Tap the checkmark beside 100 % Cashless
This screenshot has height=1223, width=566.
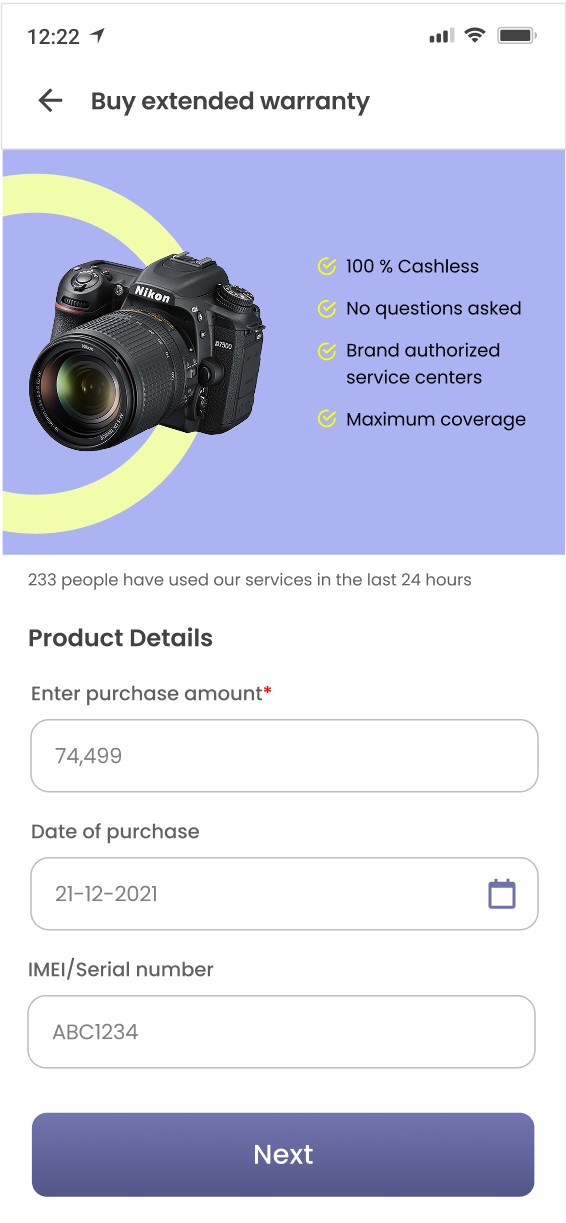327,266
